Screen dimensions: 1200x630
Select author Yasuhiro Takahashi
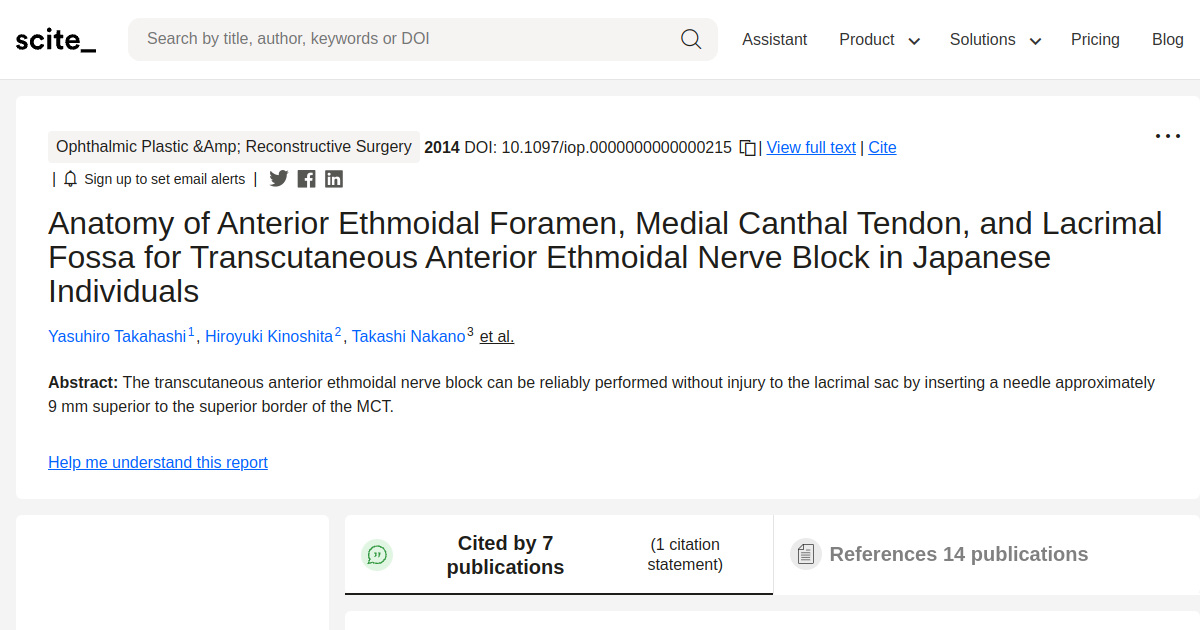point(117,336)
